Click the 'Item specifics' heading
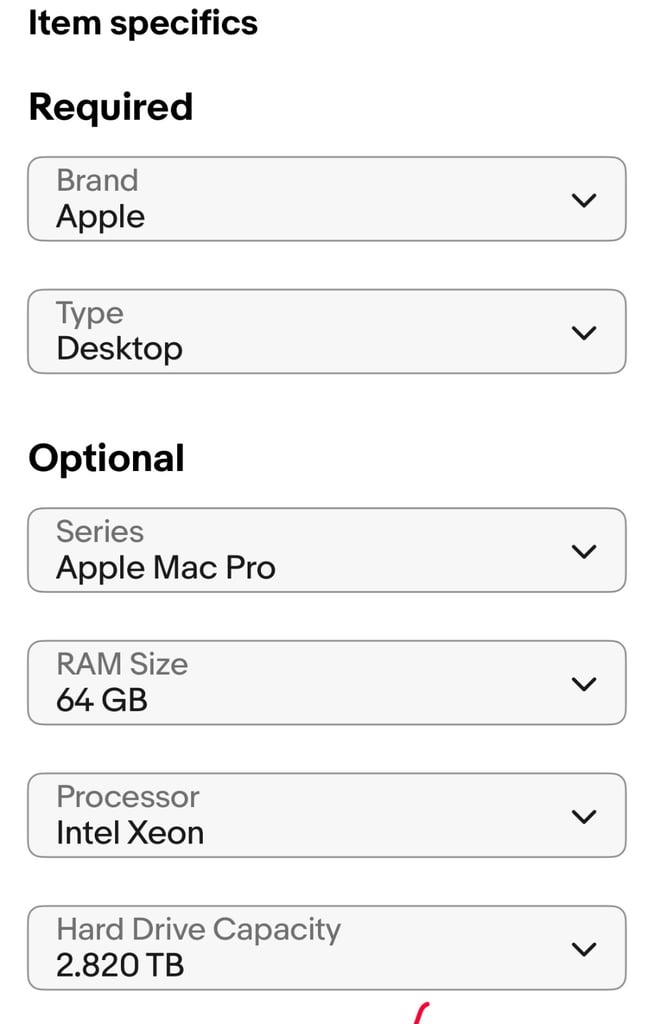This screenshot has width=648, height=1024. 143,24
